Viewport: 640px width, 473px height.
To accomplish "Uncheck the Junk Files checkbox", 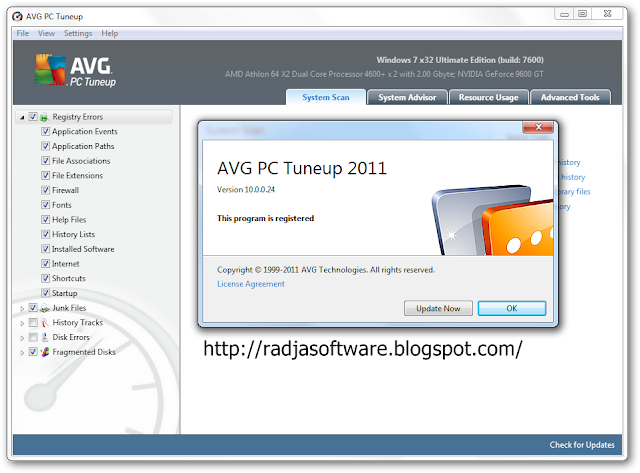I will tap(33, 308).
